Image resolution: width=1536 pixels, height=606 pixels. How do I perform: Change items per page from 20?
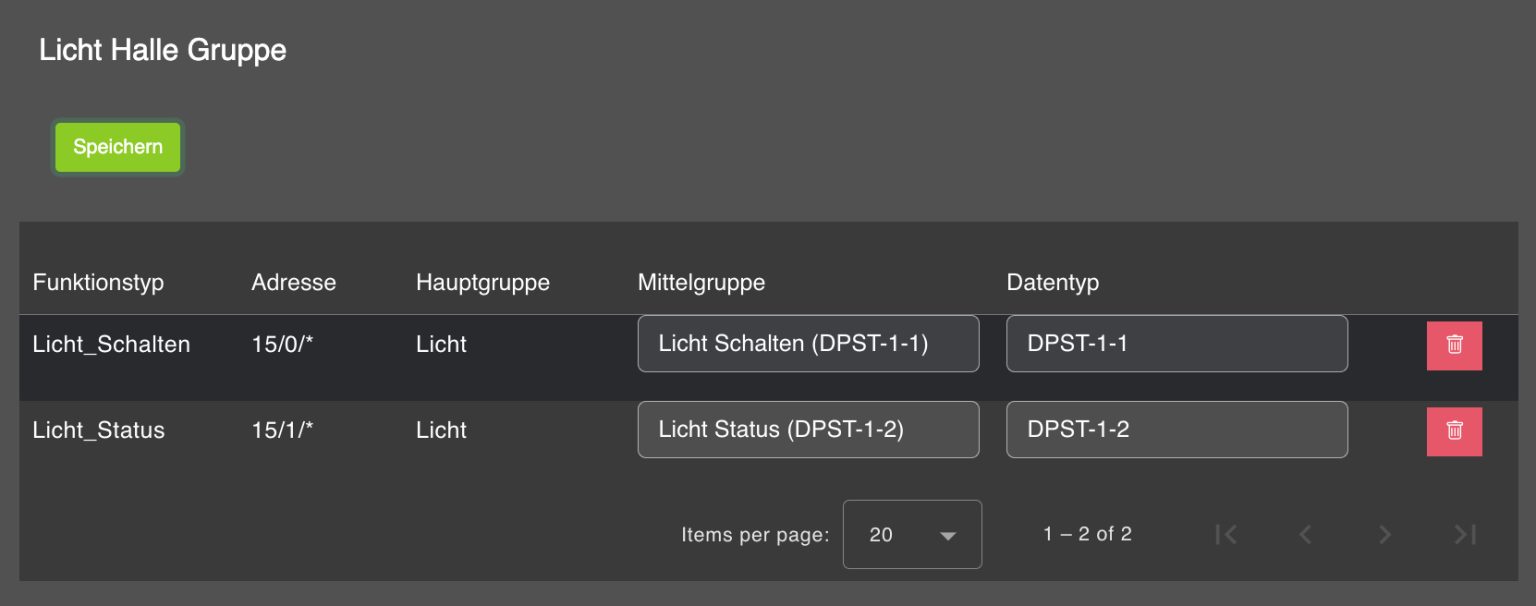[911, 535]
